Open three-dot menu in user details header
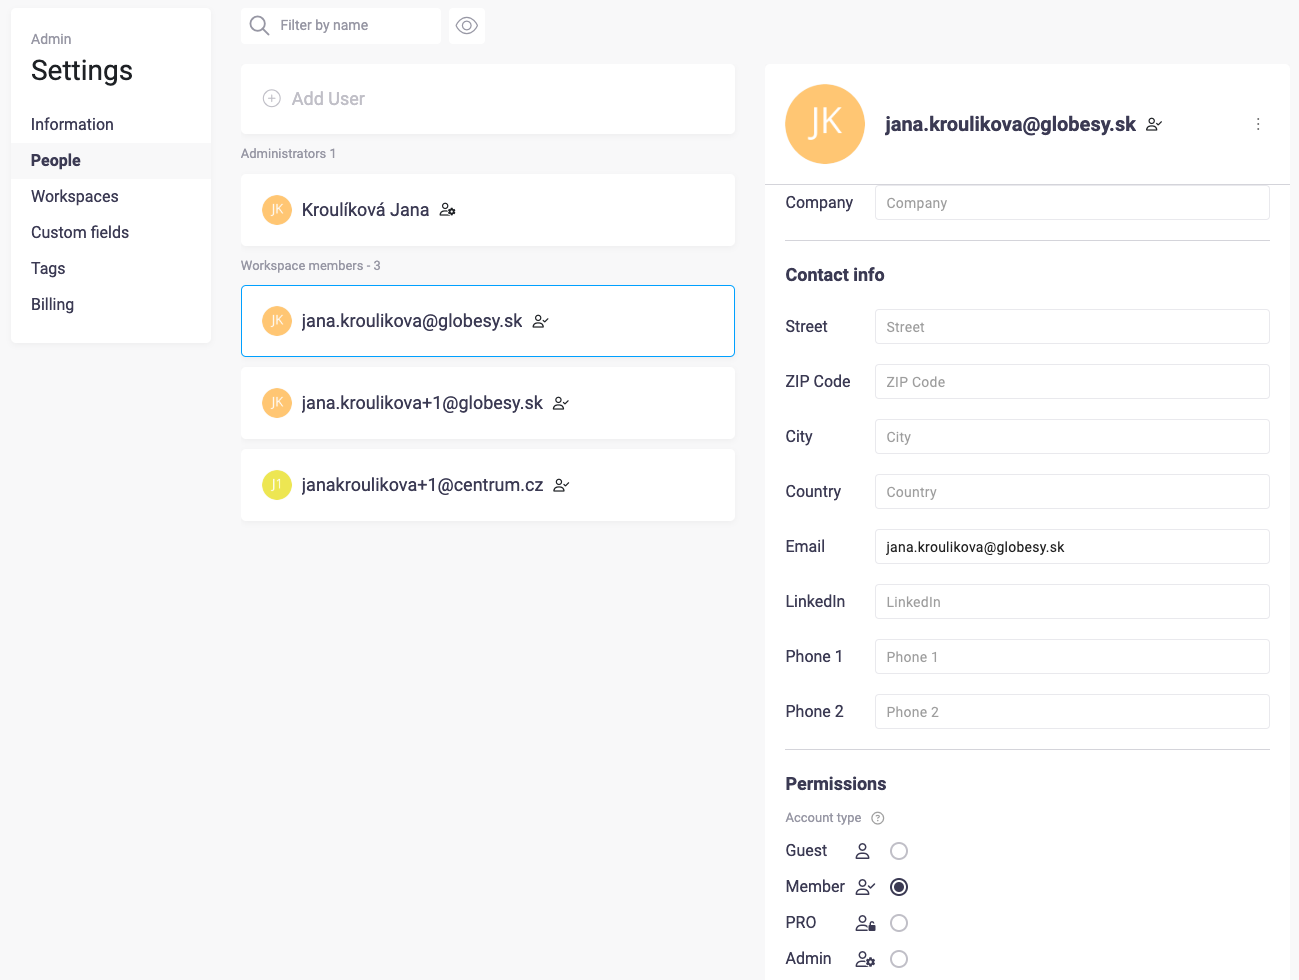 [1257, 124]
